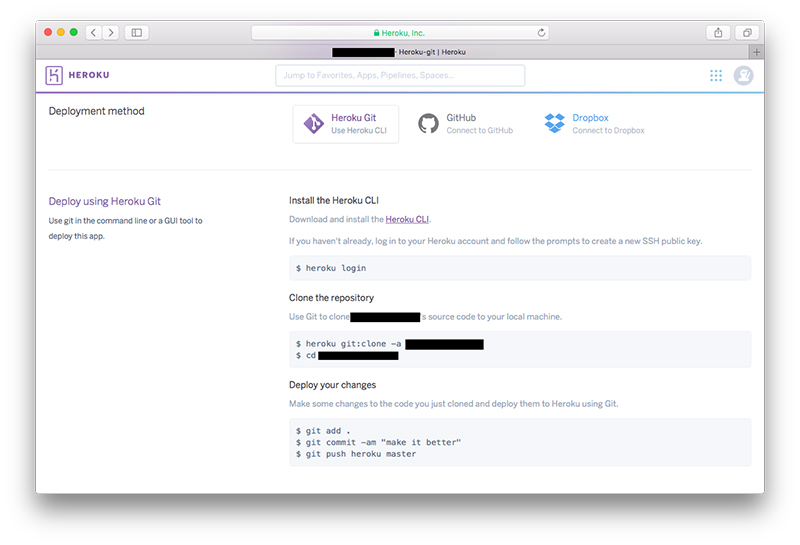800x545 pixels.
Task: Click the green lock in address bar
Action: tap(377, 33)
